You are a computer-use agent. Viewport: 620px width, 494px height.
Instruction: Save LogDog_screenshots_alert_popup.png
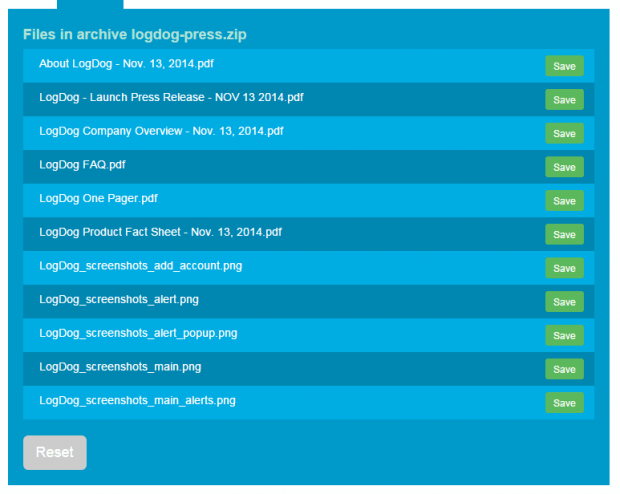coord(564,335)
